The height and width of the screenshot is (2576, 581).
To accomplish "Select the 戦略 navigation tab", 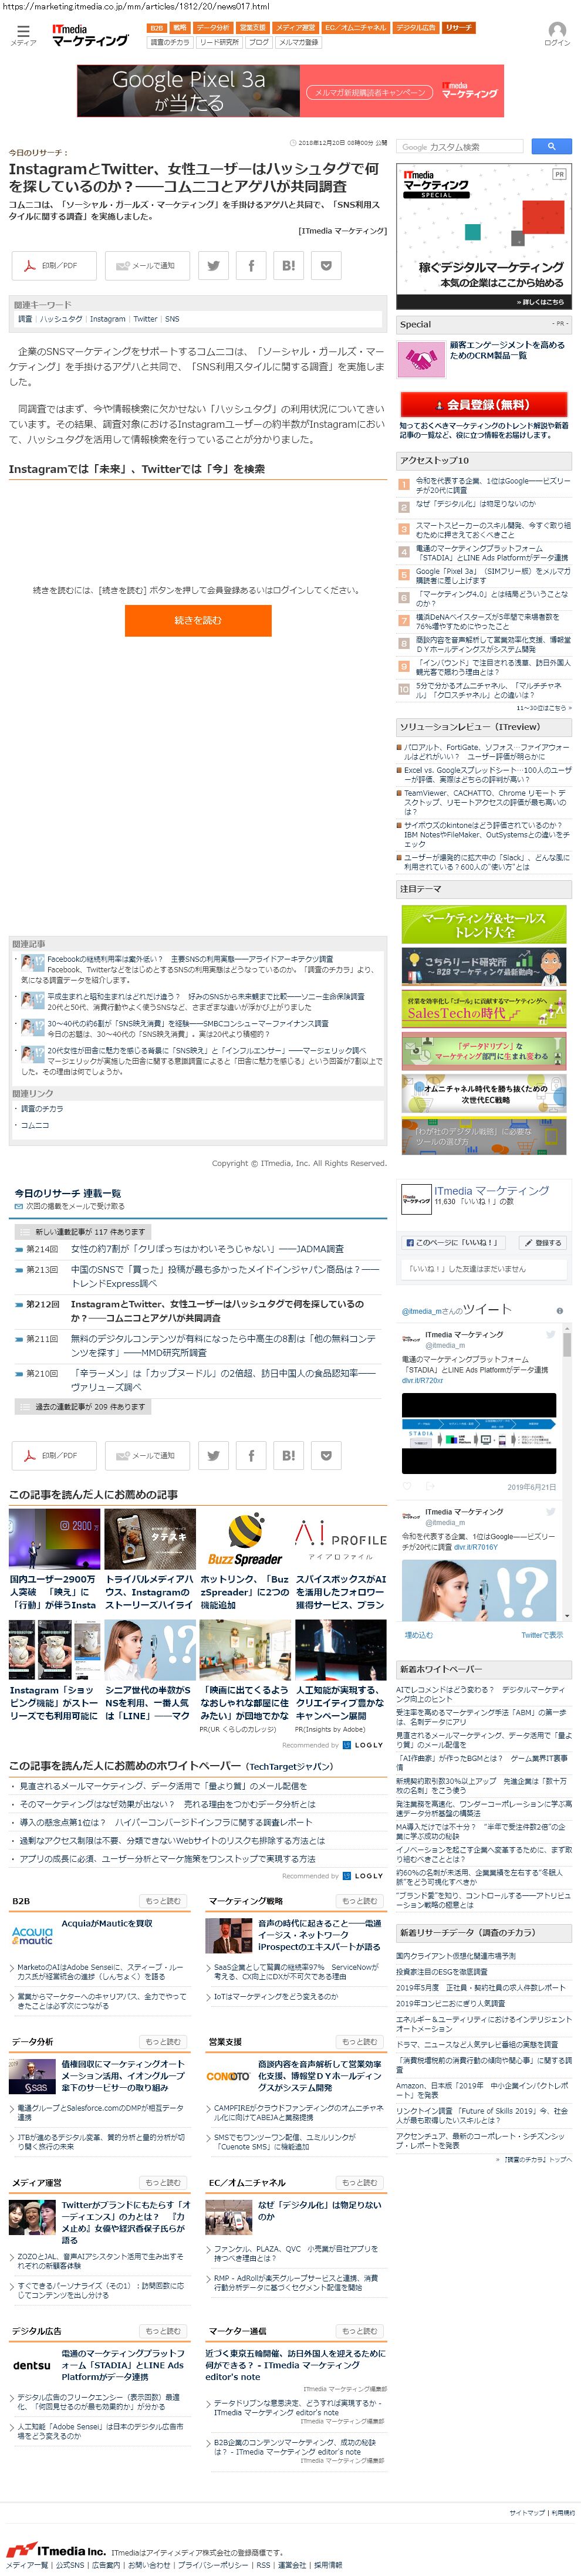I will point(180,28).
